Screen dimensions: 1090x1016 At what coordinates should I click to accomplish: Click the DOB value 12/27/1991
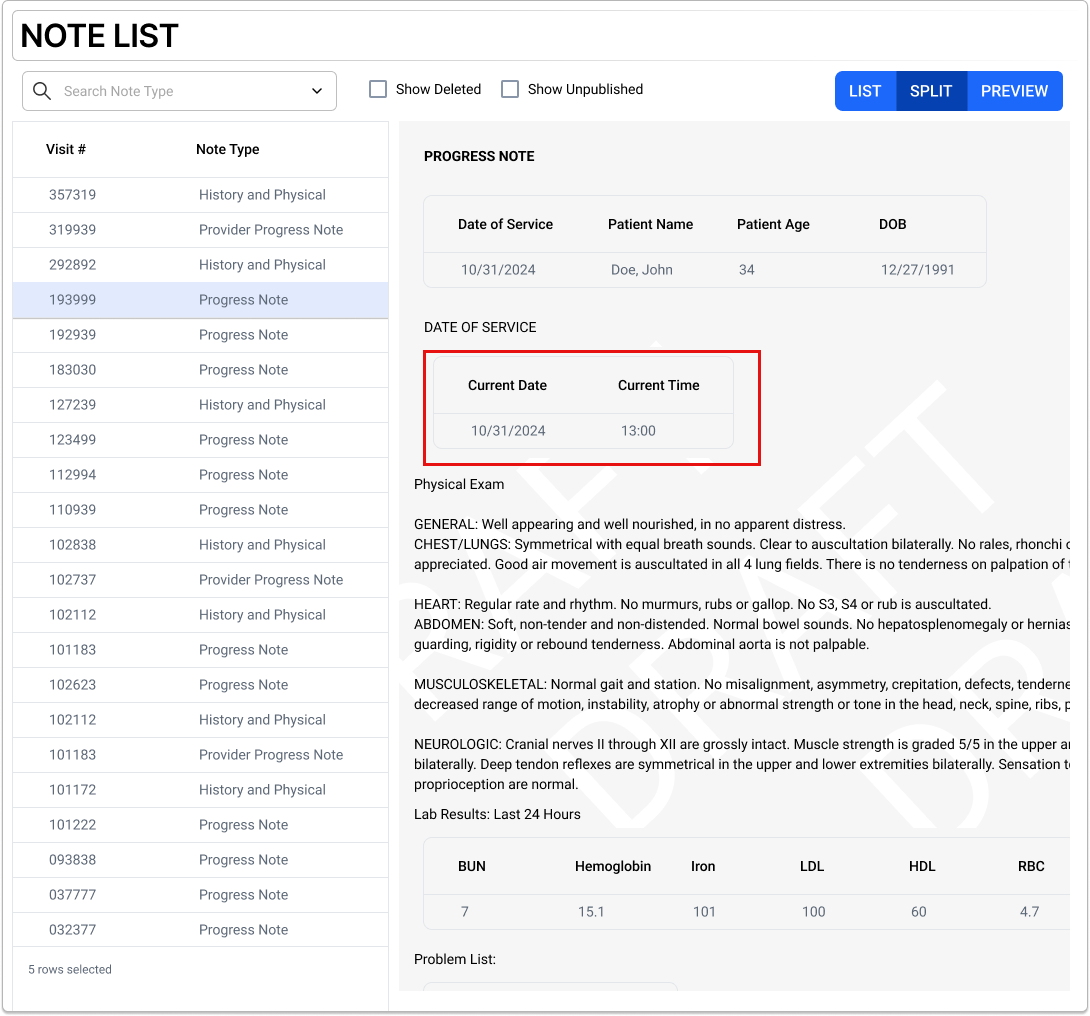(x=918, y=270)
